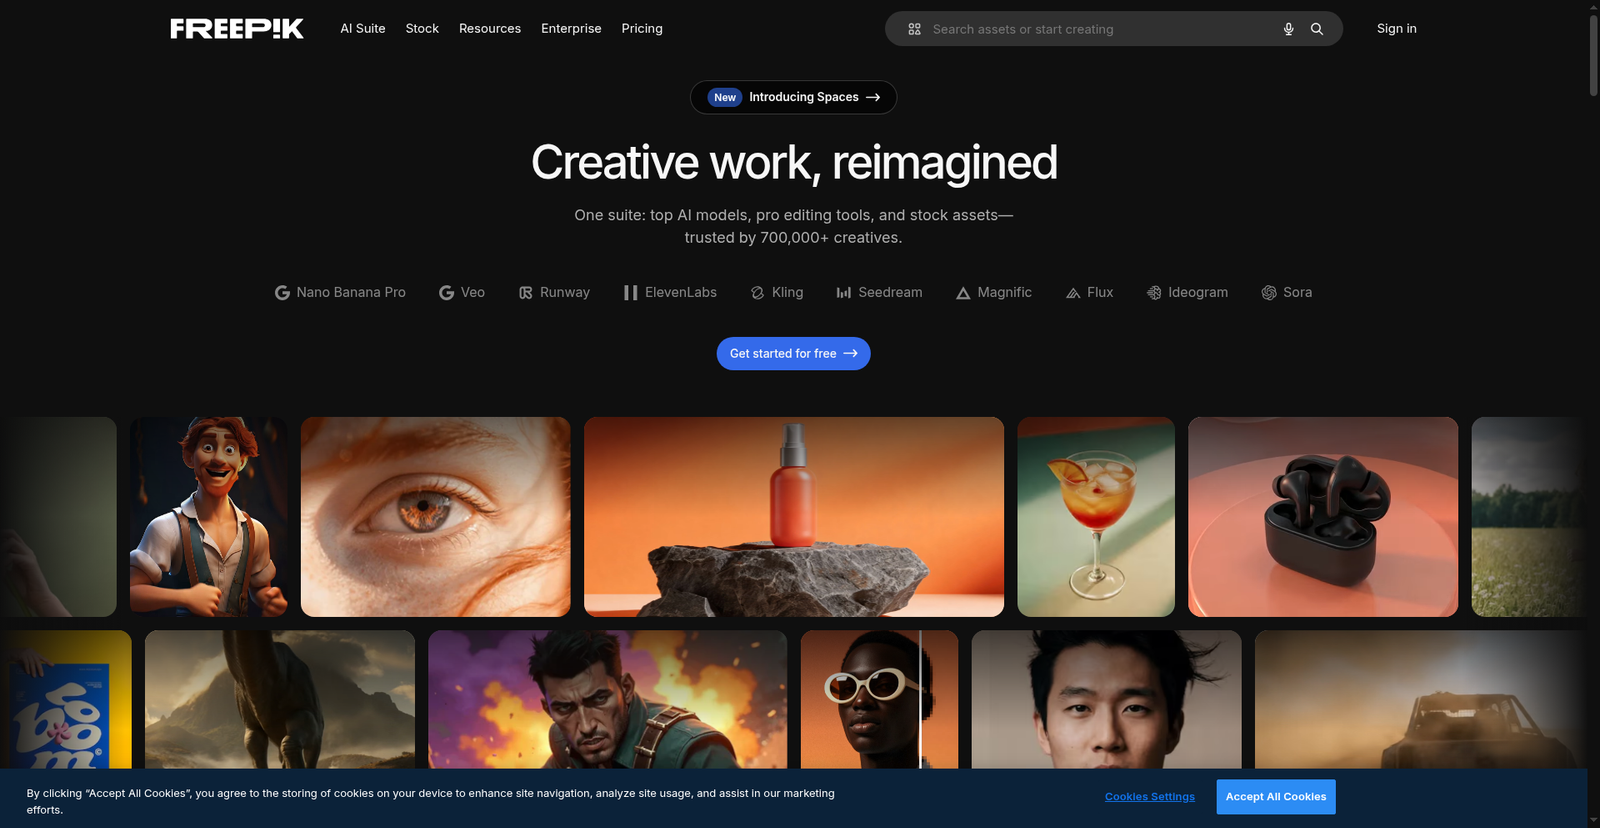Screen dimensions: 1600x828
Task: Open the AI Suite menu
Action: pos(362,29)
